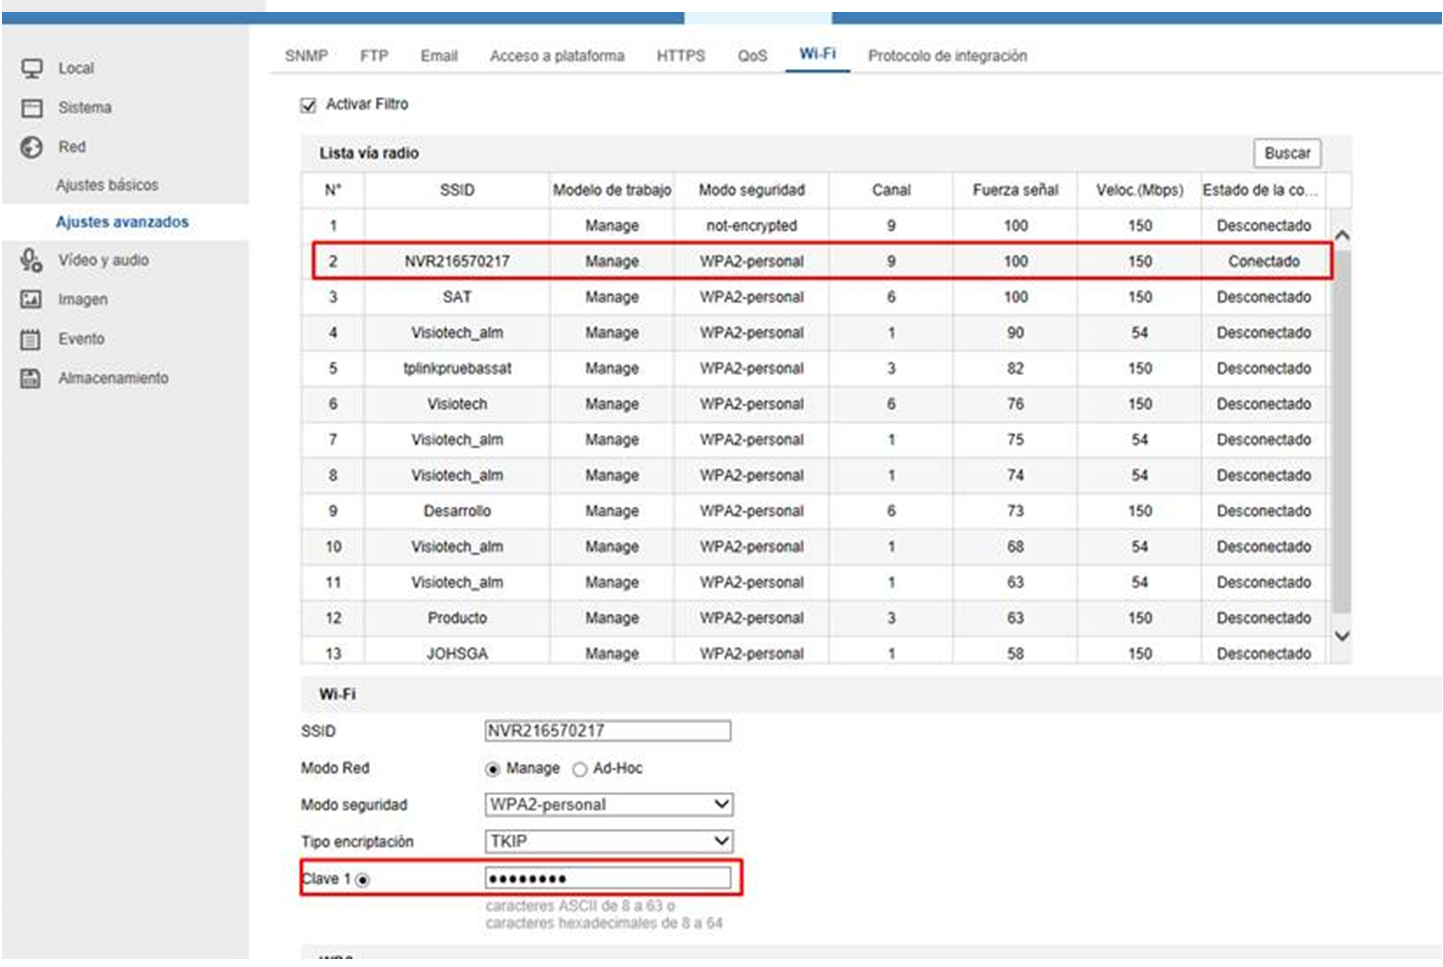Screen dimensions: 1443x967
Task: Open the Local monitor icon
Action: 32,68
